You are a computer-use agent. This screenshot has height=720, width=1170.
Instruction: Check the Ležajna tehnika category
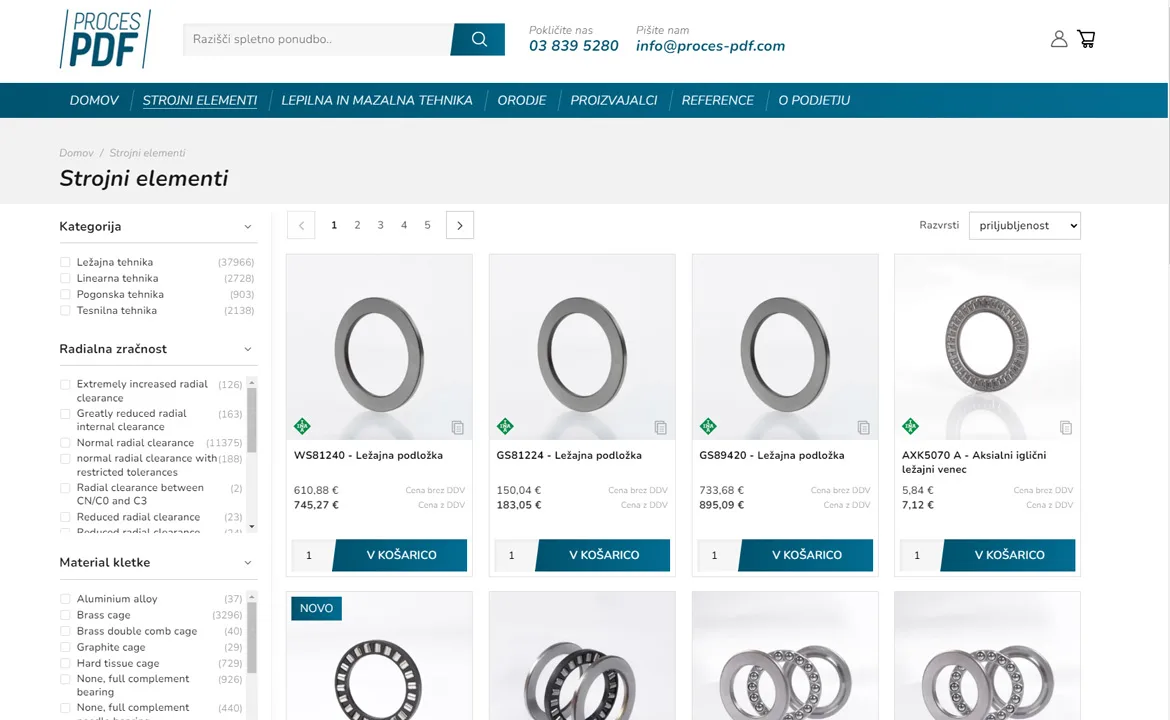click(65, 262)
